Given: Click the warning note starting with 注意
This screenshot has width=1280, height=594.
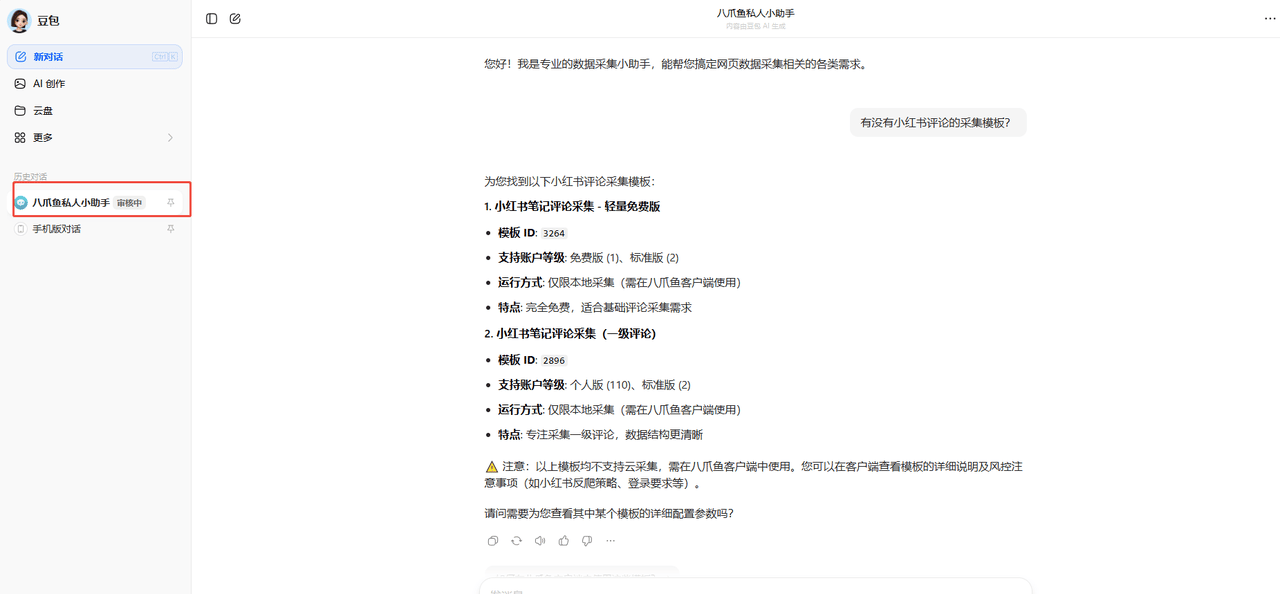Looking at the screenshot, I should tap(754, 475).
